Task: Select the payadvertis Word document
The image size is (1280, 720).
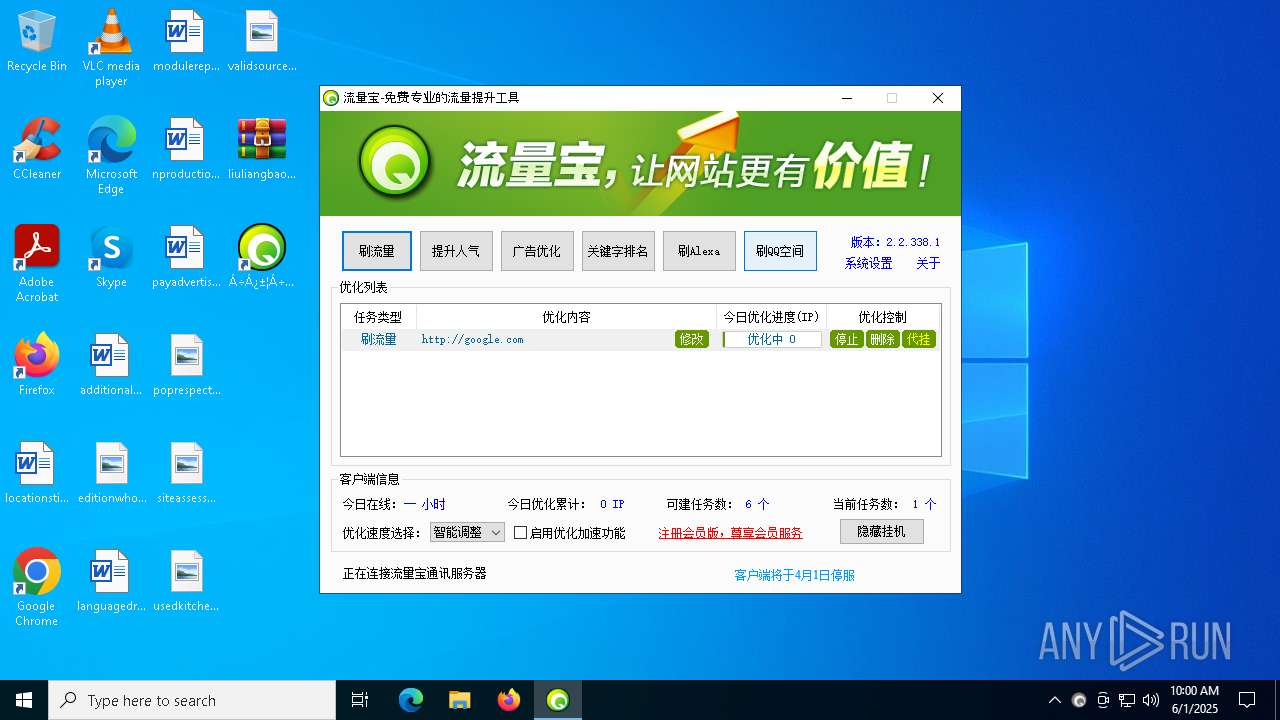Action: coord(186,257)
